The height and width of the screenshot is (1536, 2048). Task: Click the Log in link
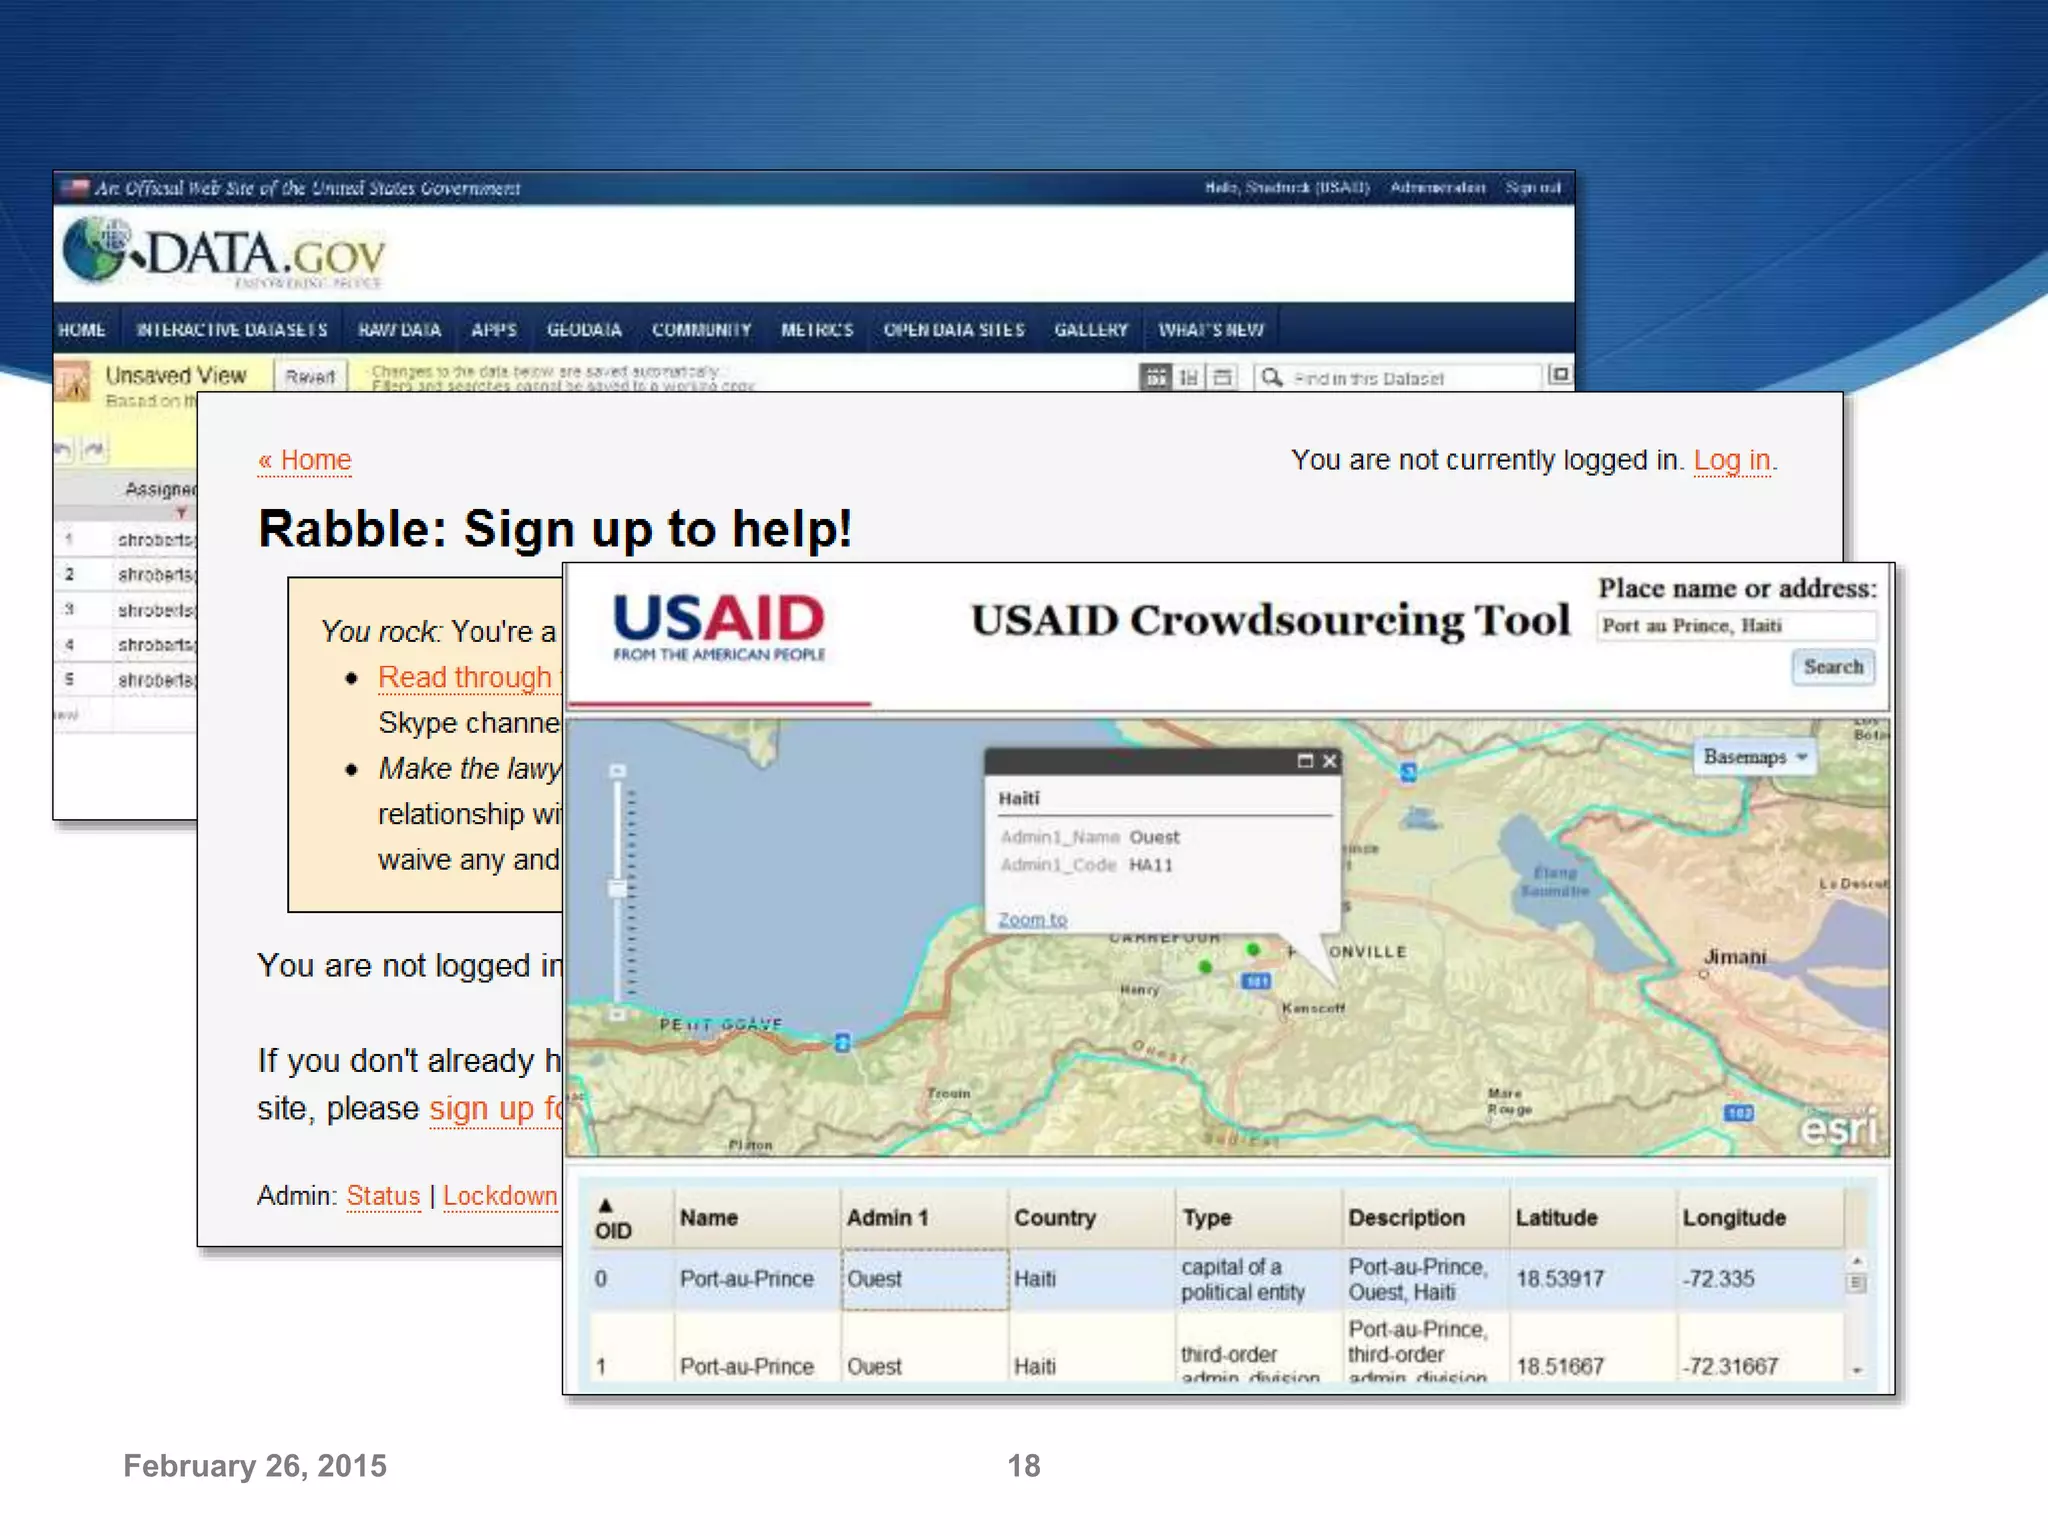coord(1731,460)
